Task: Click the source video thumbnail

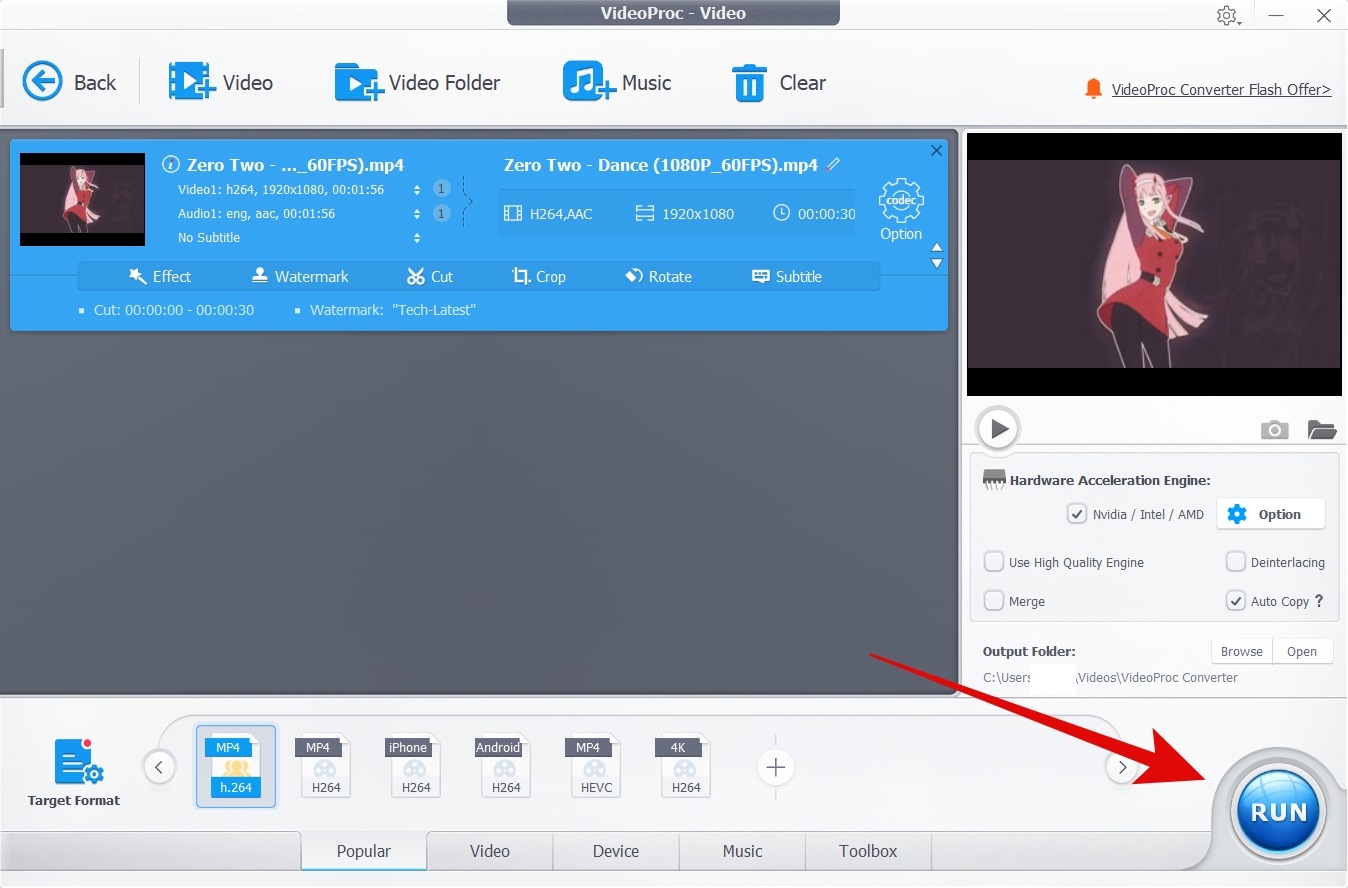Action: [x=82, y=200]
